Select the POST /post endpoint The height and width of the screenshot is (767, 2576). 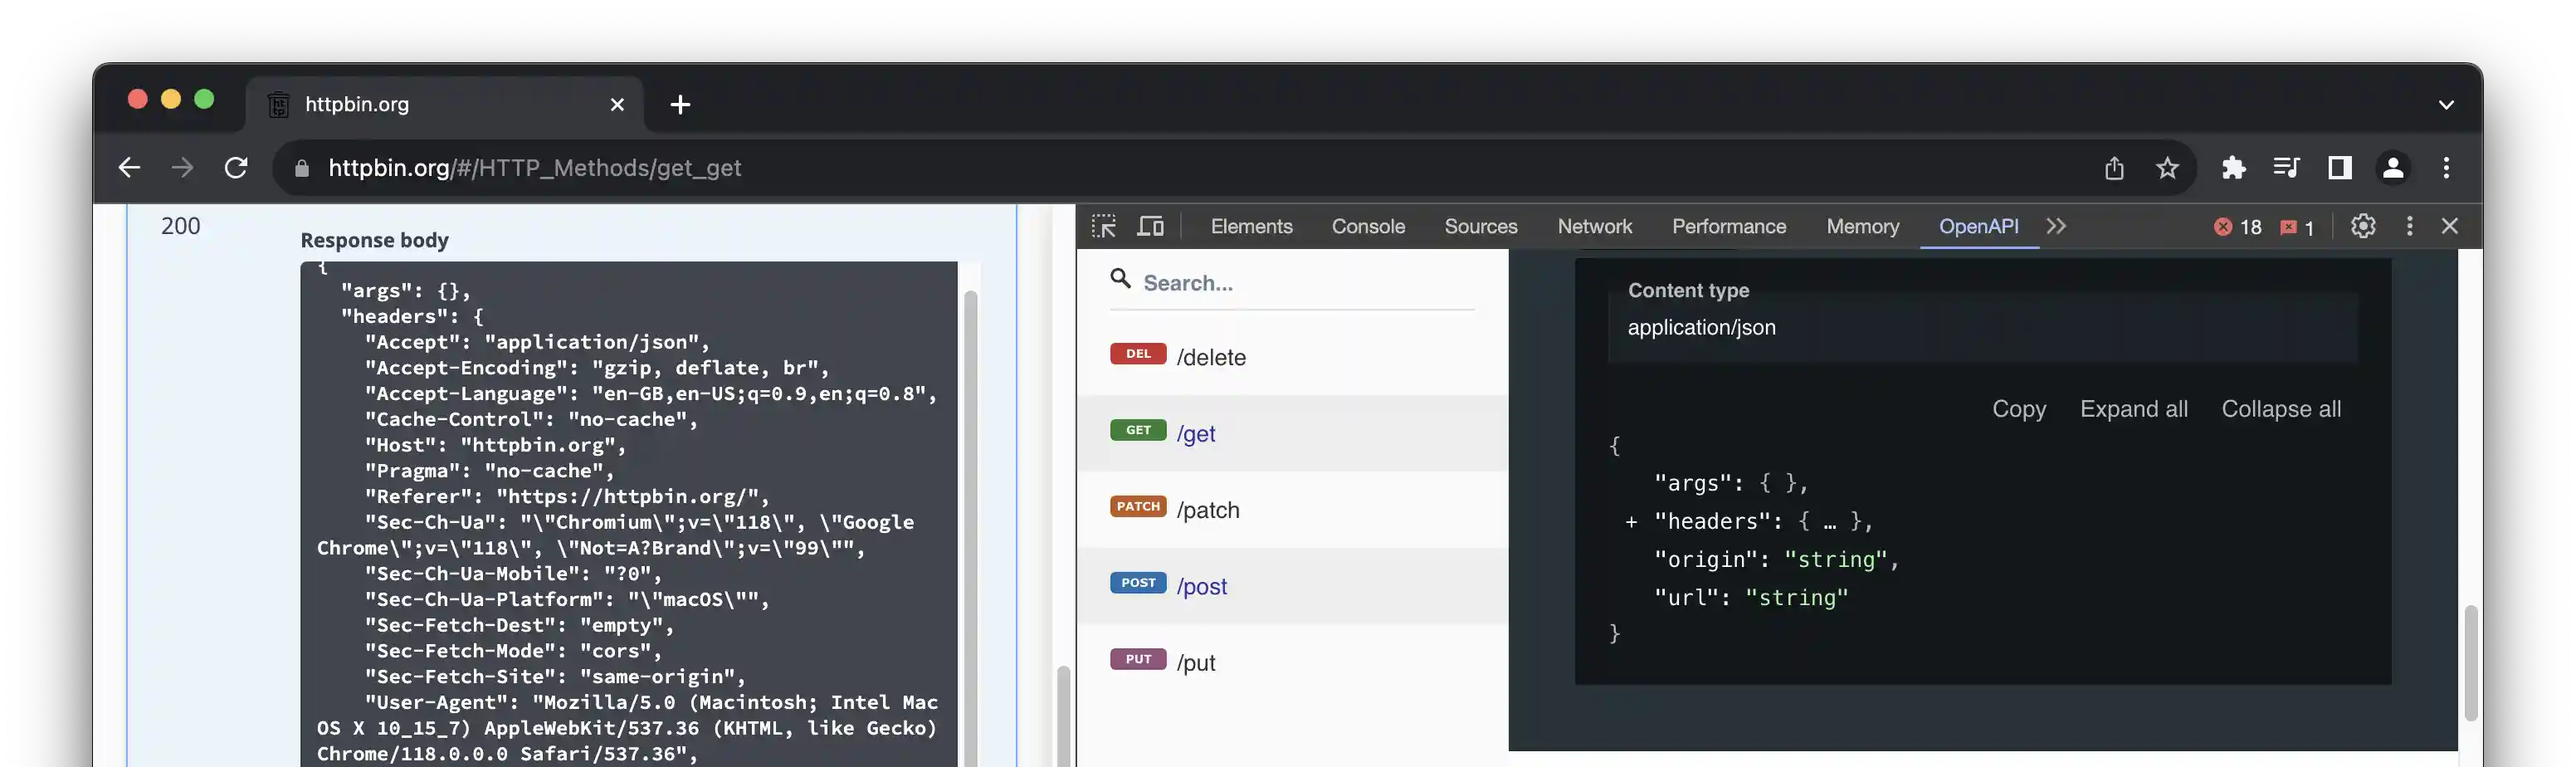point(1292,586)
